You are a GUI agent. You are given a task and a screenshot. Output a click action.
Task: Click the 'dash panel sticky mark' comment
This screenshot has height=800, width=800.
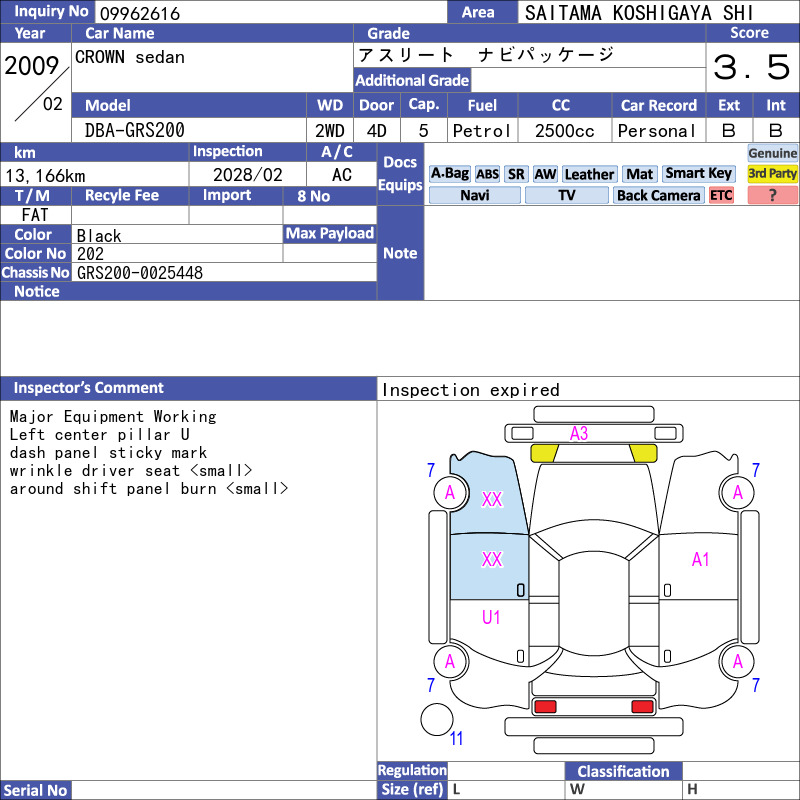pos(108,453)
